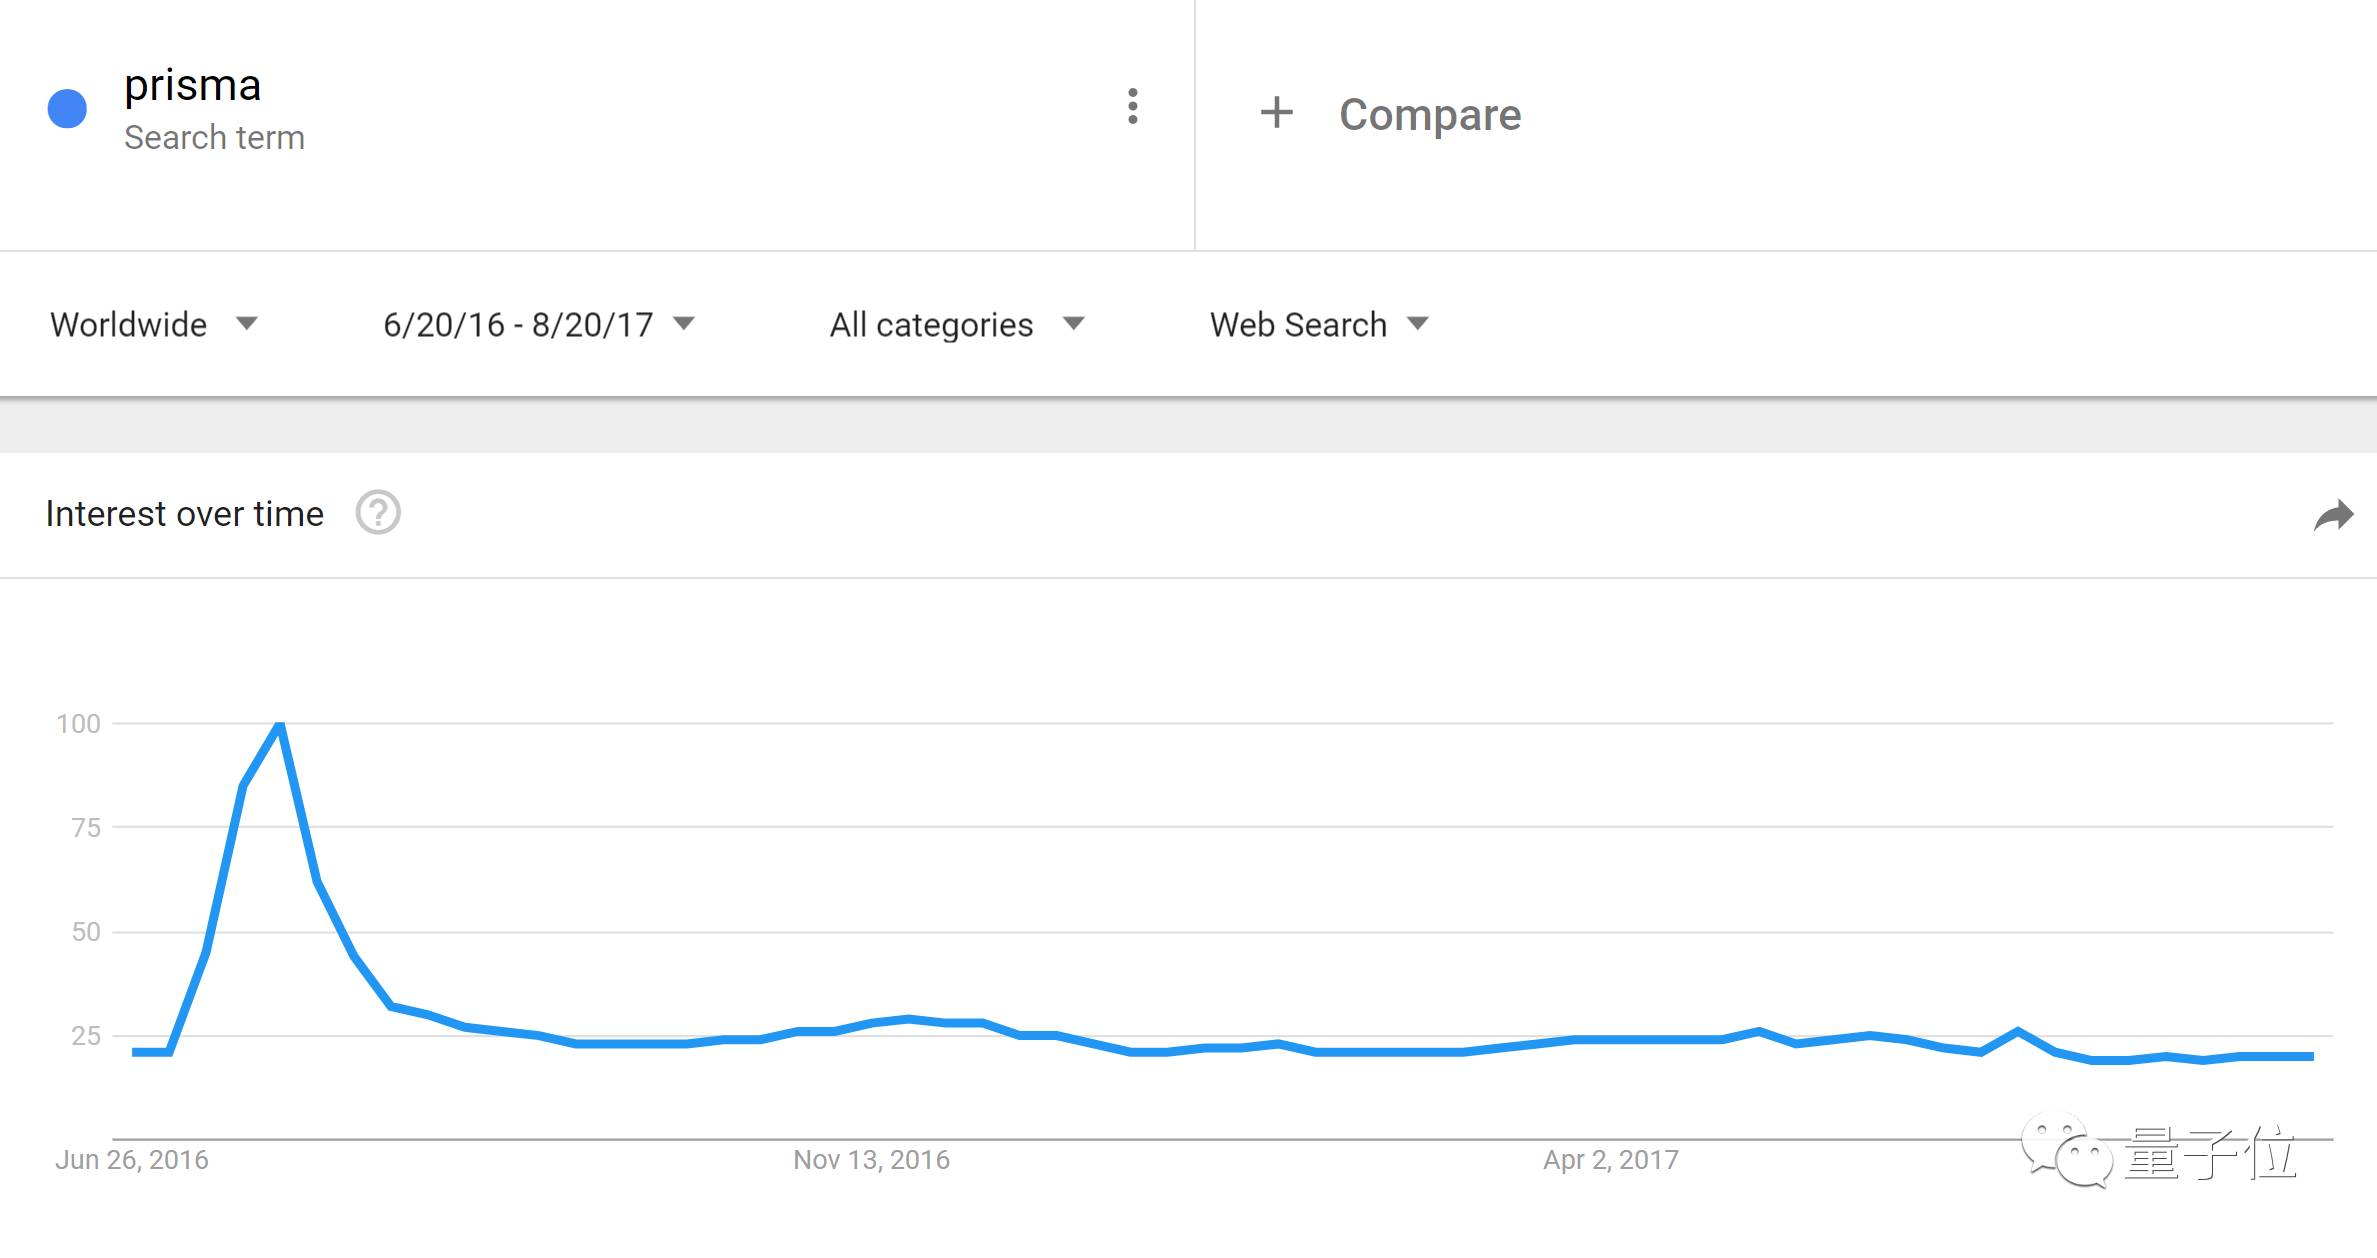2377x1258 pixels.
Task: Click the Compare text button
Action: click(1429, 114)
